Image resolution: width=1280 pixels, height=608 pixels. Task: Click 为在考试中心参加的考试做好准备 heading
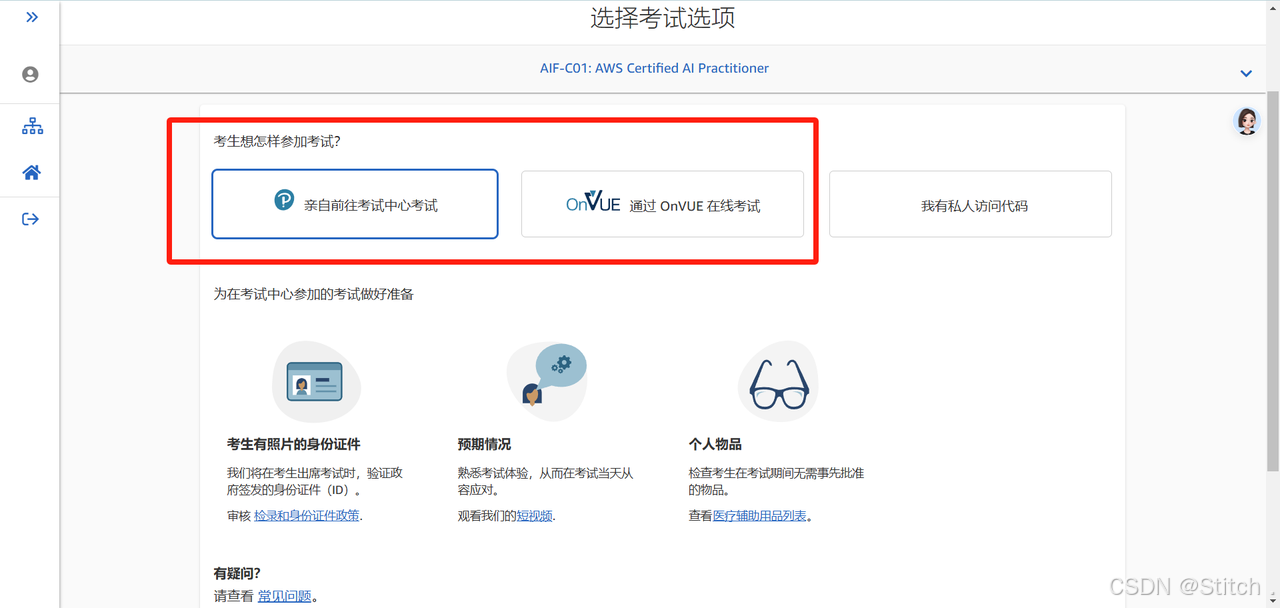(313, 294)
